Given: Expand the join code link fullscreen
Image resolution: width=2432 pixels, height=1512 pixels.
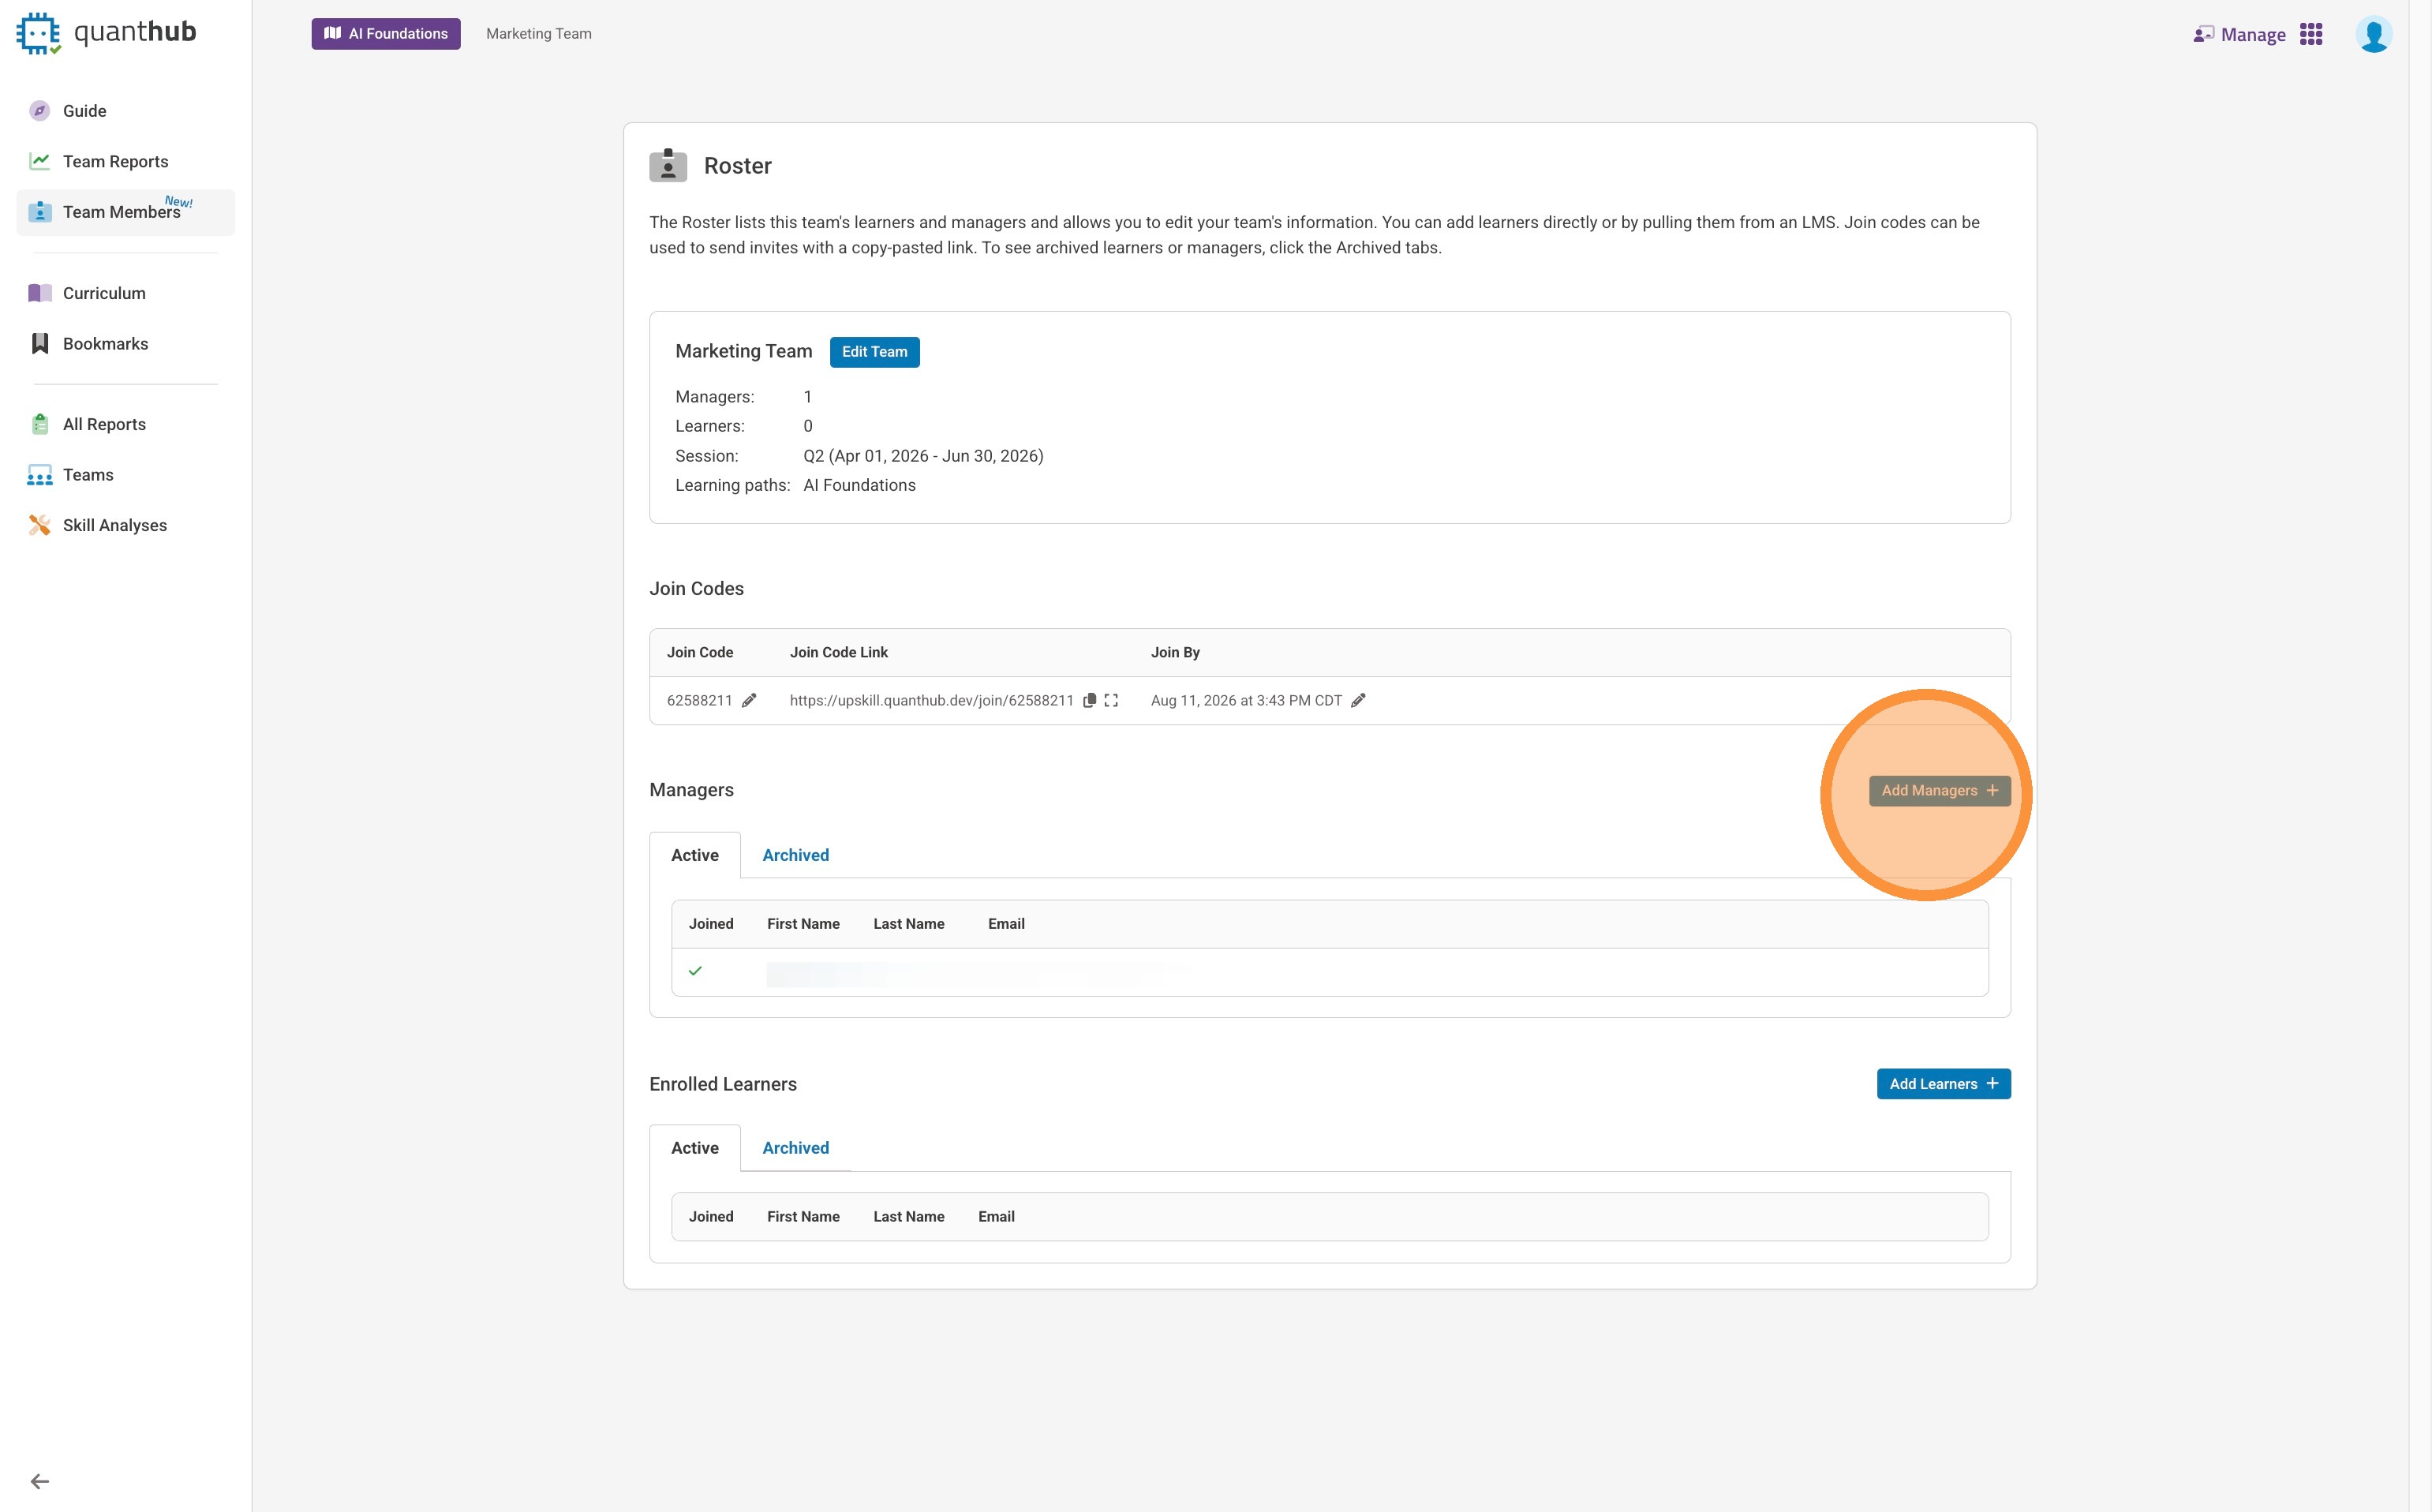Looking at the screenshot, I should pos(1111,700).
